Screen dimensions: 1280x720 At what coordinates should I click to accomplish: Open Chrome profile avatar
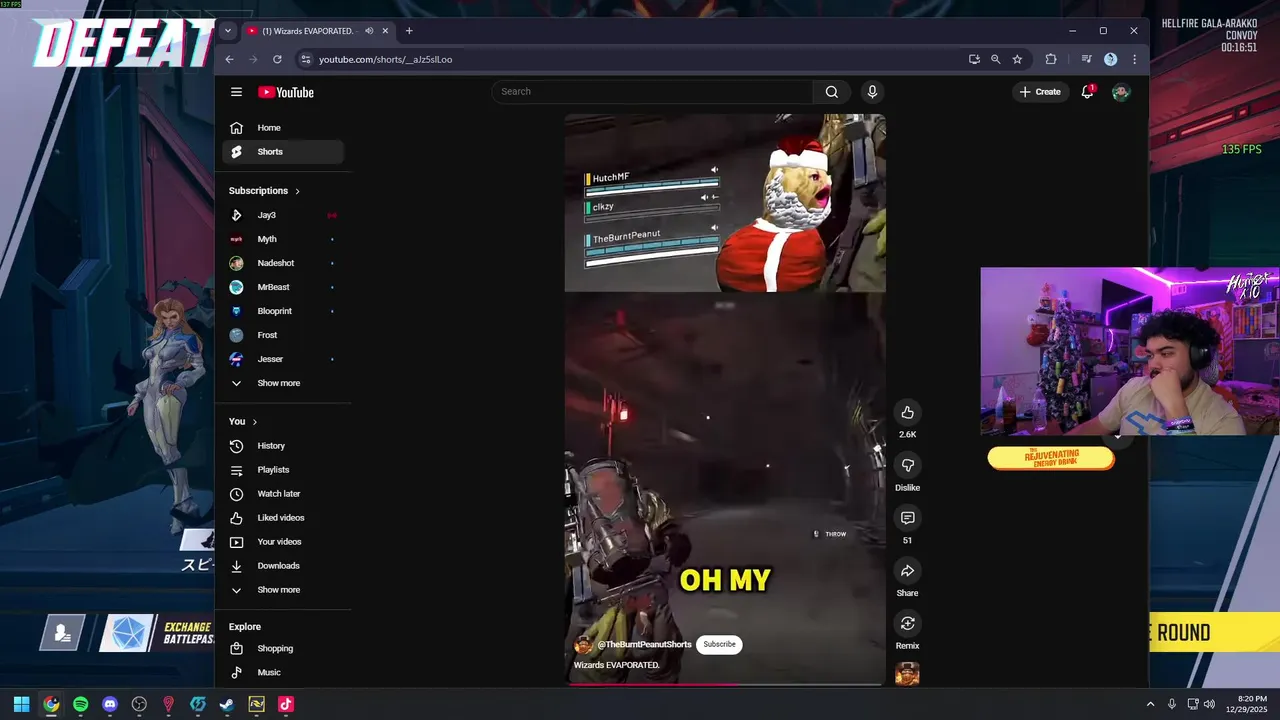(x=1110, y=59)
